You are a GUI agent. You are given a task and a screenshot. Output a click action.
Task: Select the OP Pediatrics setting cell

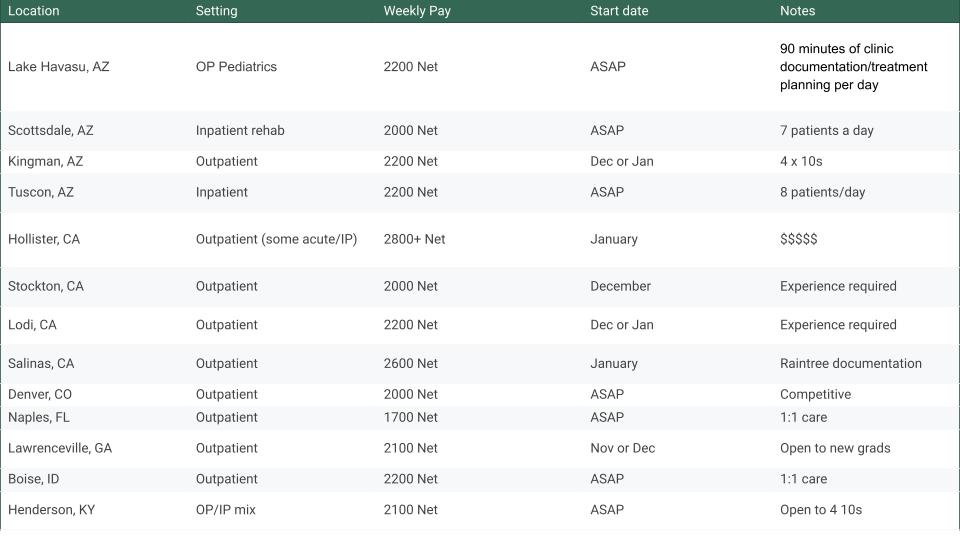[236, 67]
